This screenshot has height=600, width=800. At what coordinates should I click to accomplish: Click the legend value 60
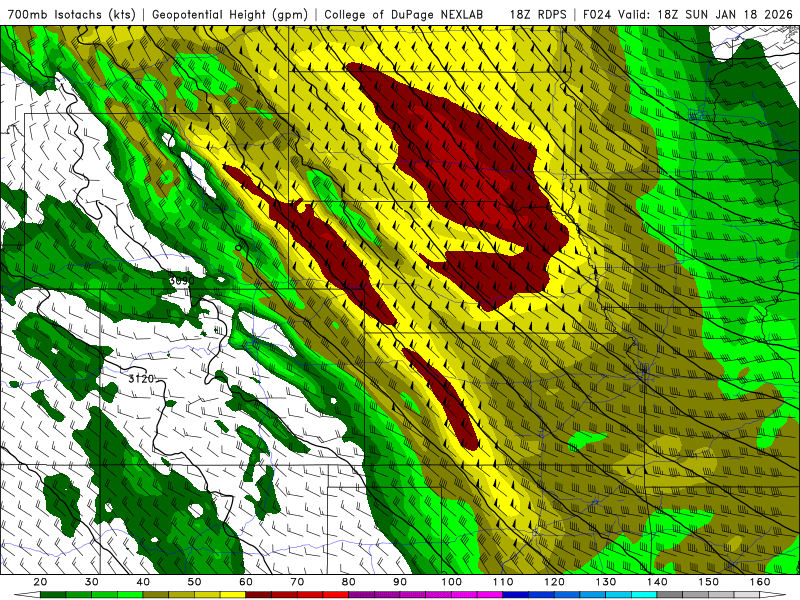(246, 582)
